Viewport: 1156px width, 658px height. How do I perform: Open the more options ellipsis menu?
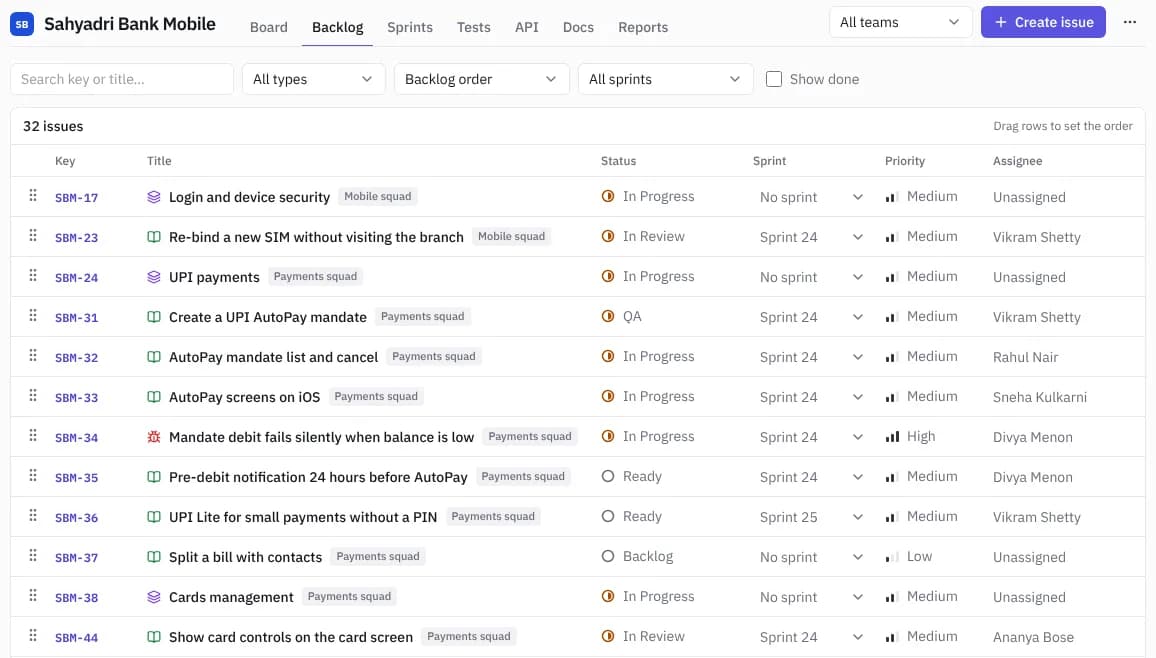click(1129, 22)
